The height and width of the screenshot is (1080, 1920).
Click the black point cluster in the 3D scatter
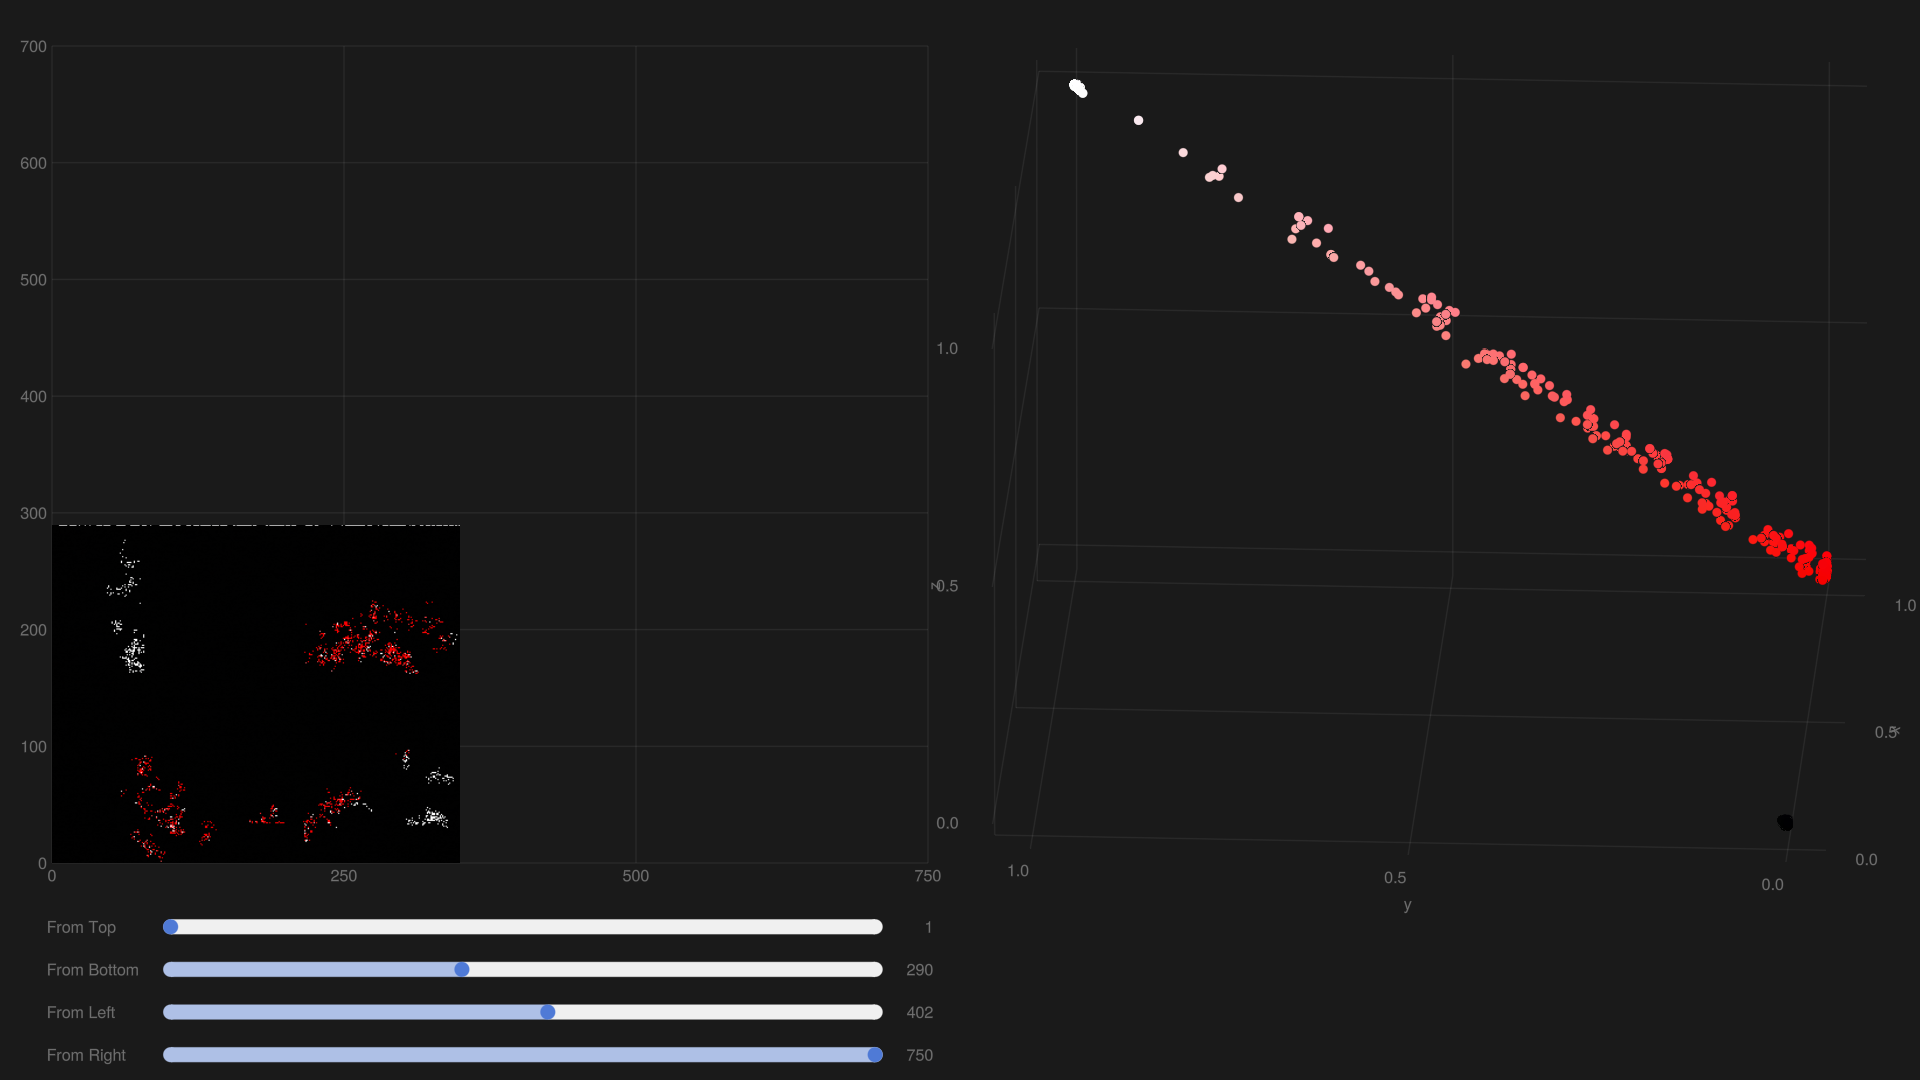point(1785,823)
